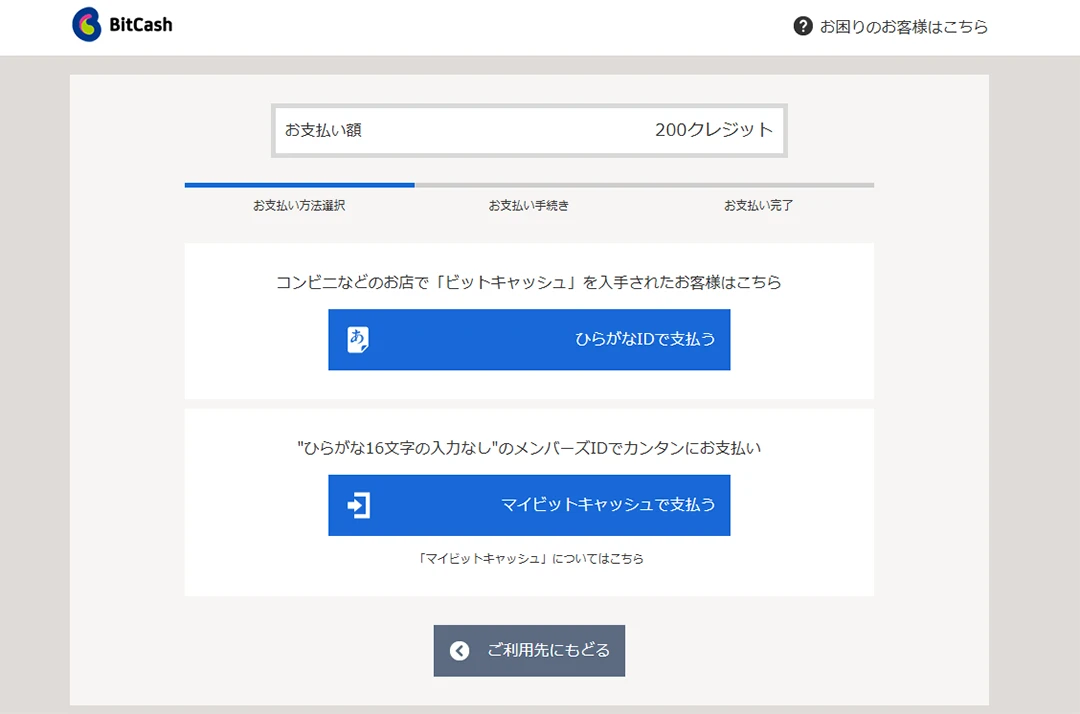
Task: Click the back chevron circle icon
Action: point(459,651)
